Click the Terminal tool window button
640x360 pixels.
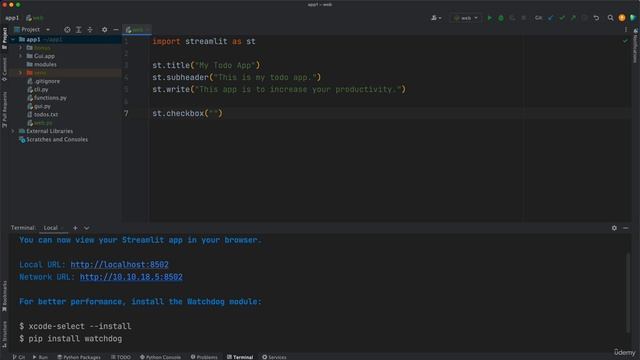[x=240, y=357]
